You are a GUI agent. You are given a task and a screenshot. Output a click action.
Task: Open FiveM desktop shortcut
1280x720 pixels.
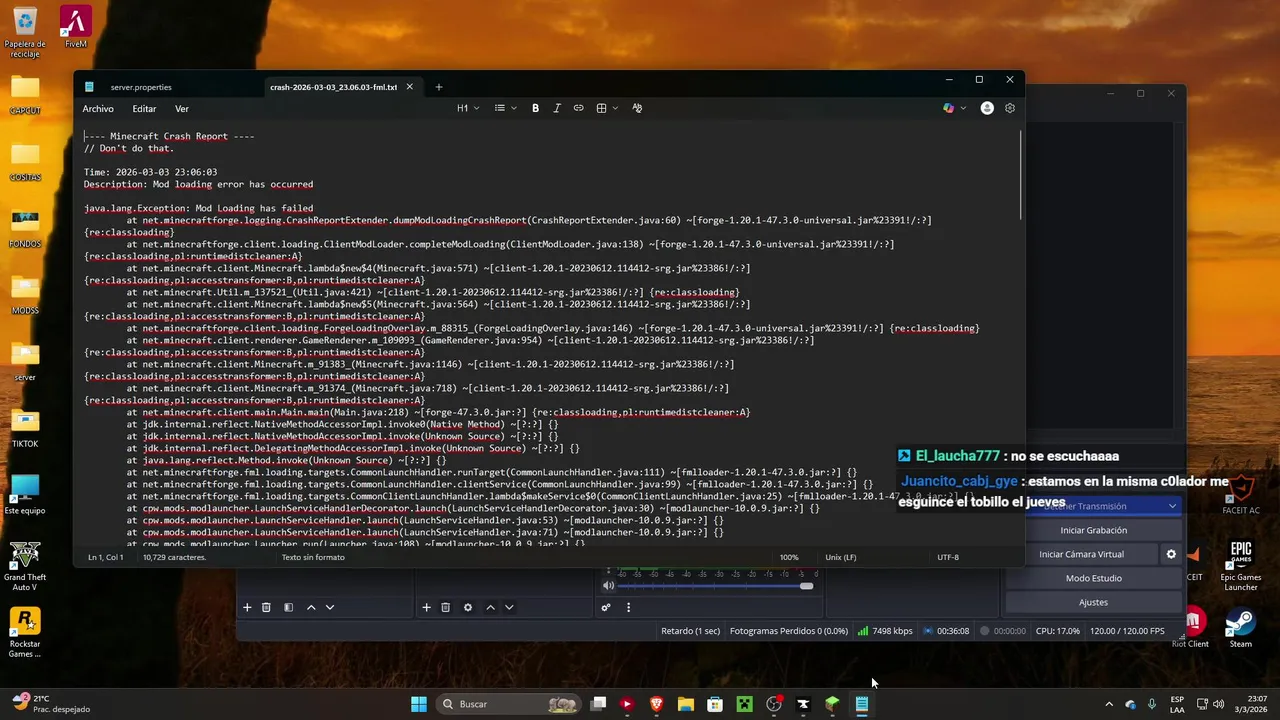pos(76,27)
